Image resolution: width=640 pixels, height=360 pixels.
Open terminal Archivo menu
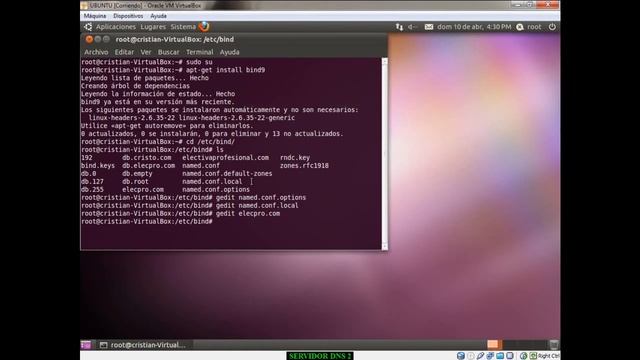96,52
